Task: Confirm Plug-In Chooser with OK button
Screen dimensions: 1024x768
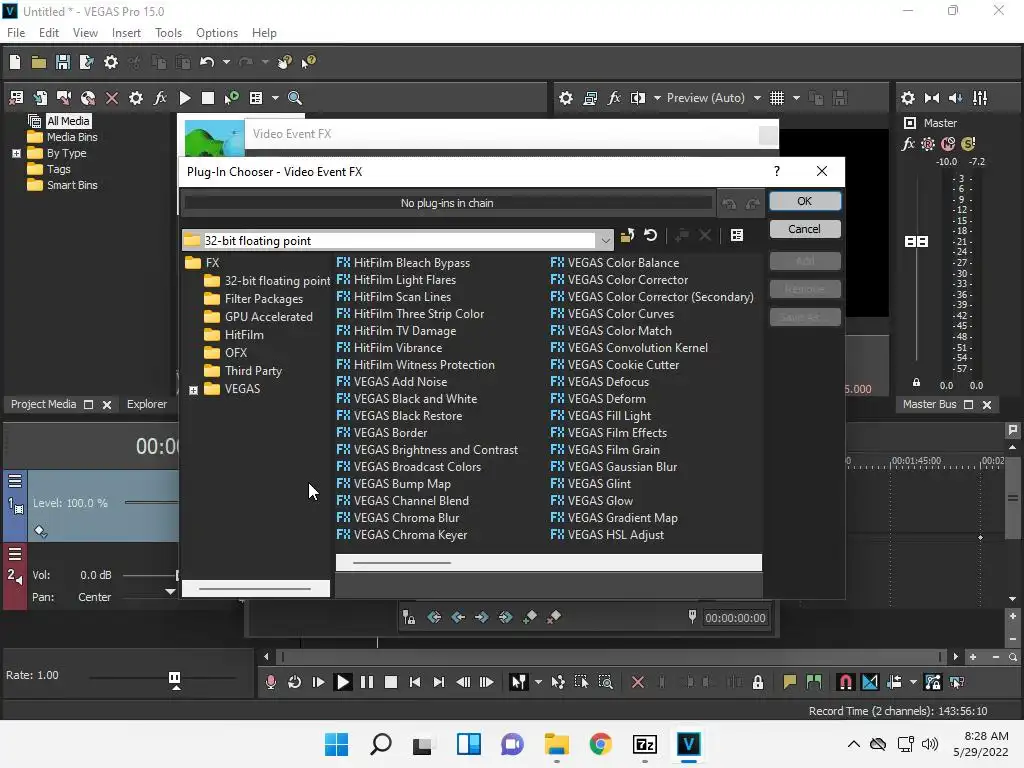Action: click(805, 201)
